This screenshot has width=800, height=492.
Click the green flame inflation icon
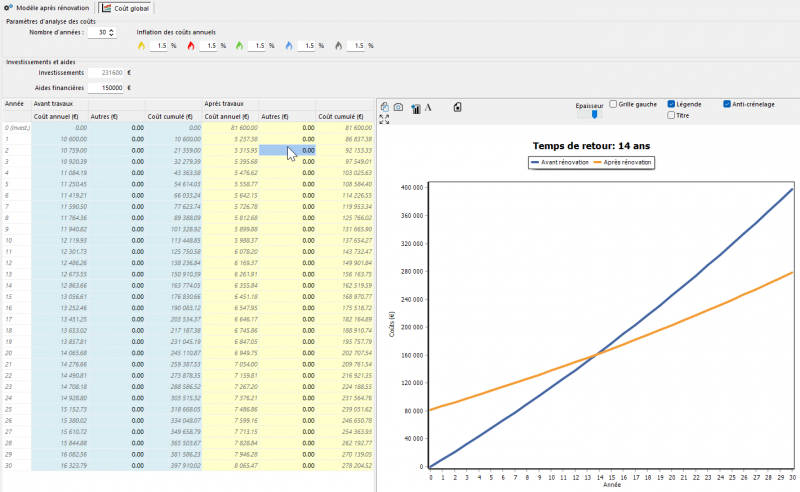click(238, 46)
